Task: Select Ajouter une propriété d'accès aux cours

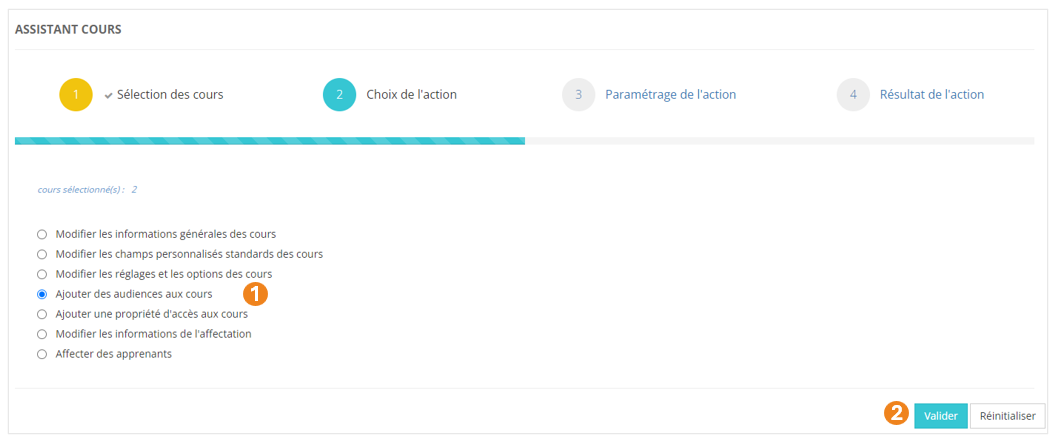Action: point(42,314)
